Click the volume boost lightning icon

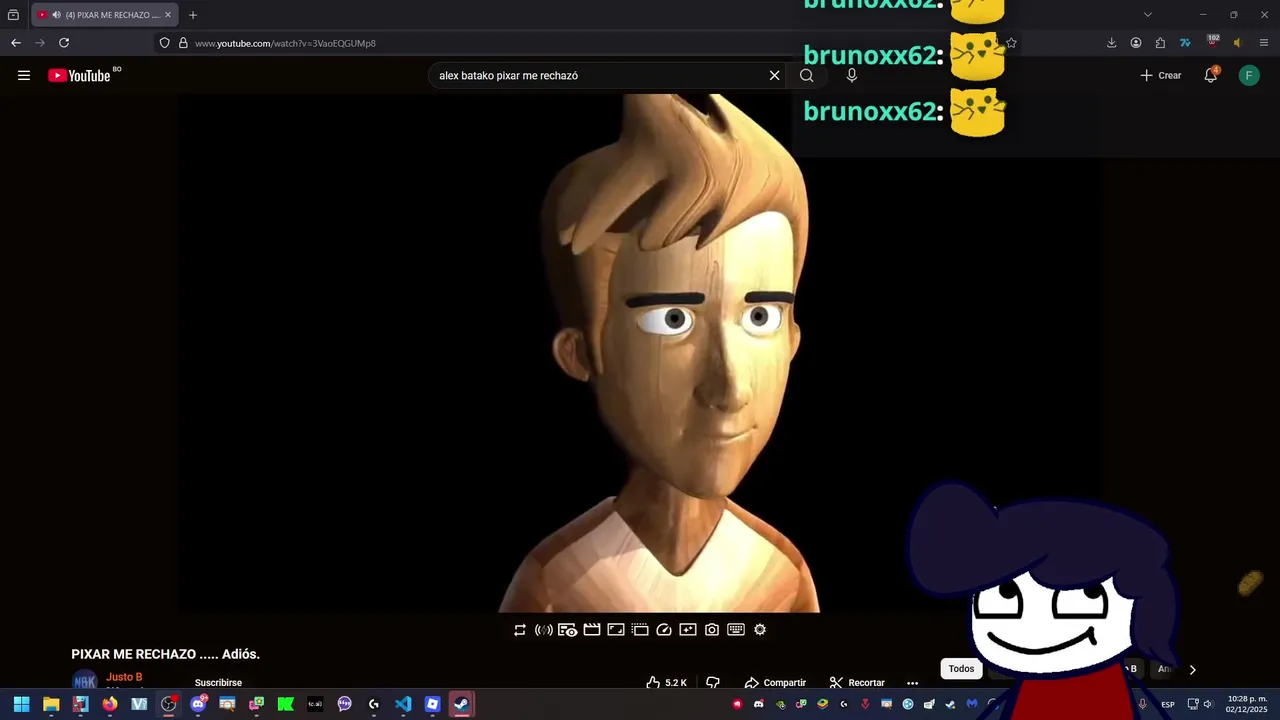544,630
